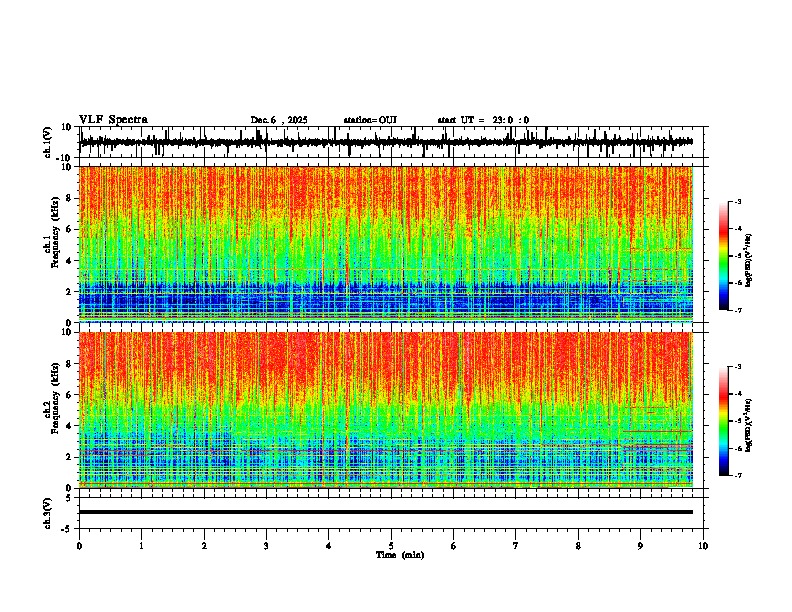Click inside the ch.2 spectrogram panel
The width and height of the screenshot is (792, 612).
pos(386,410)
